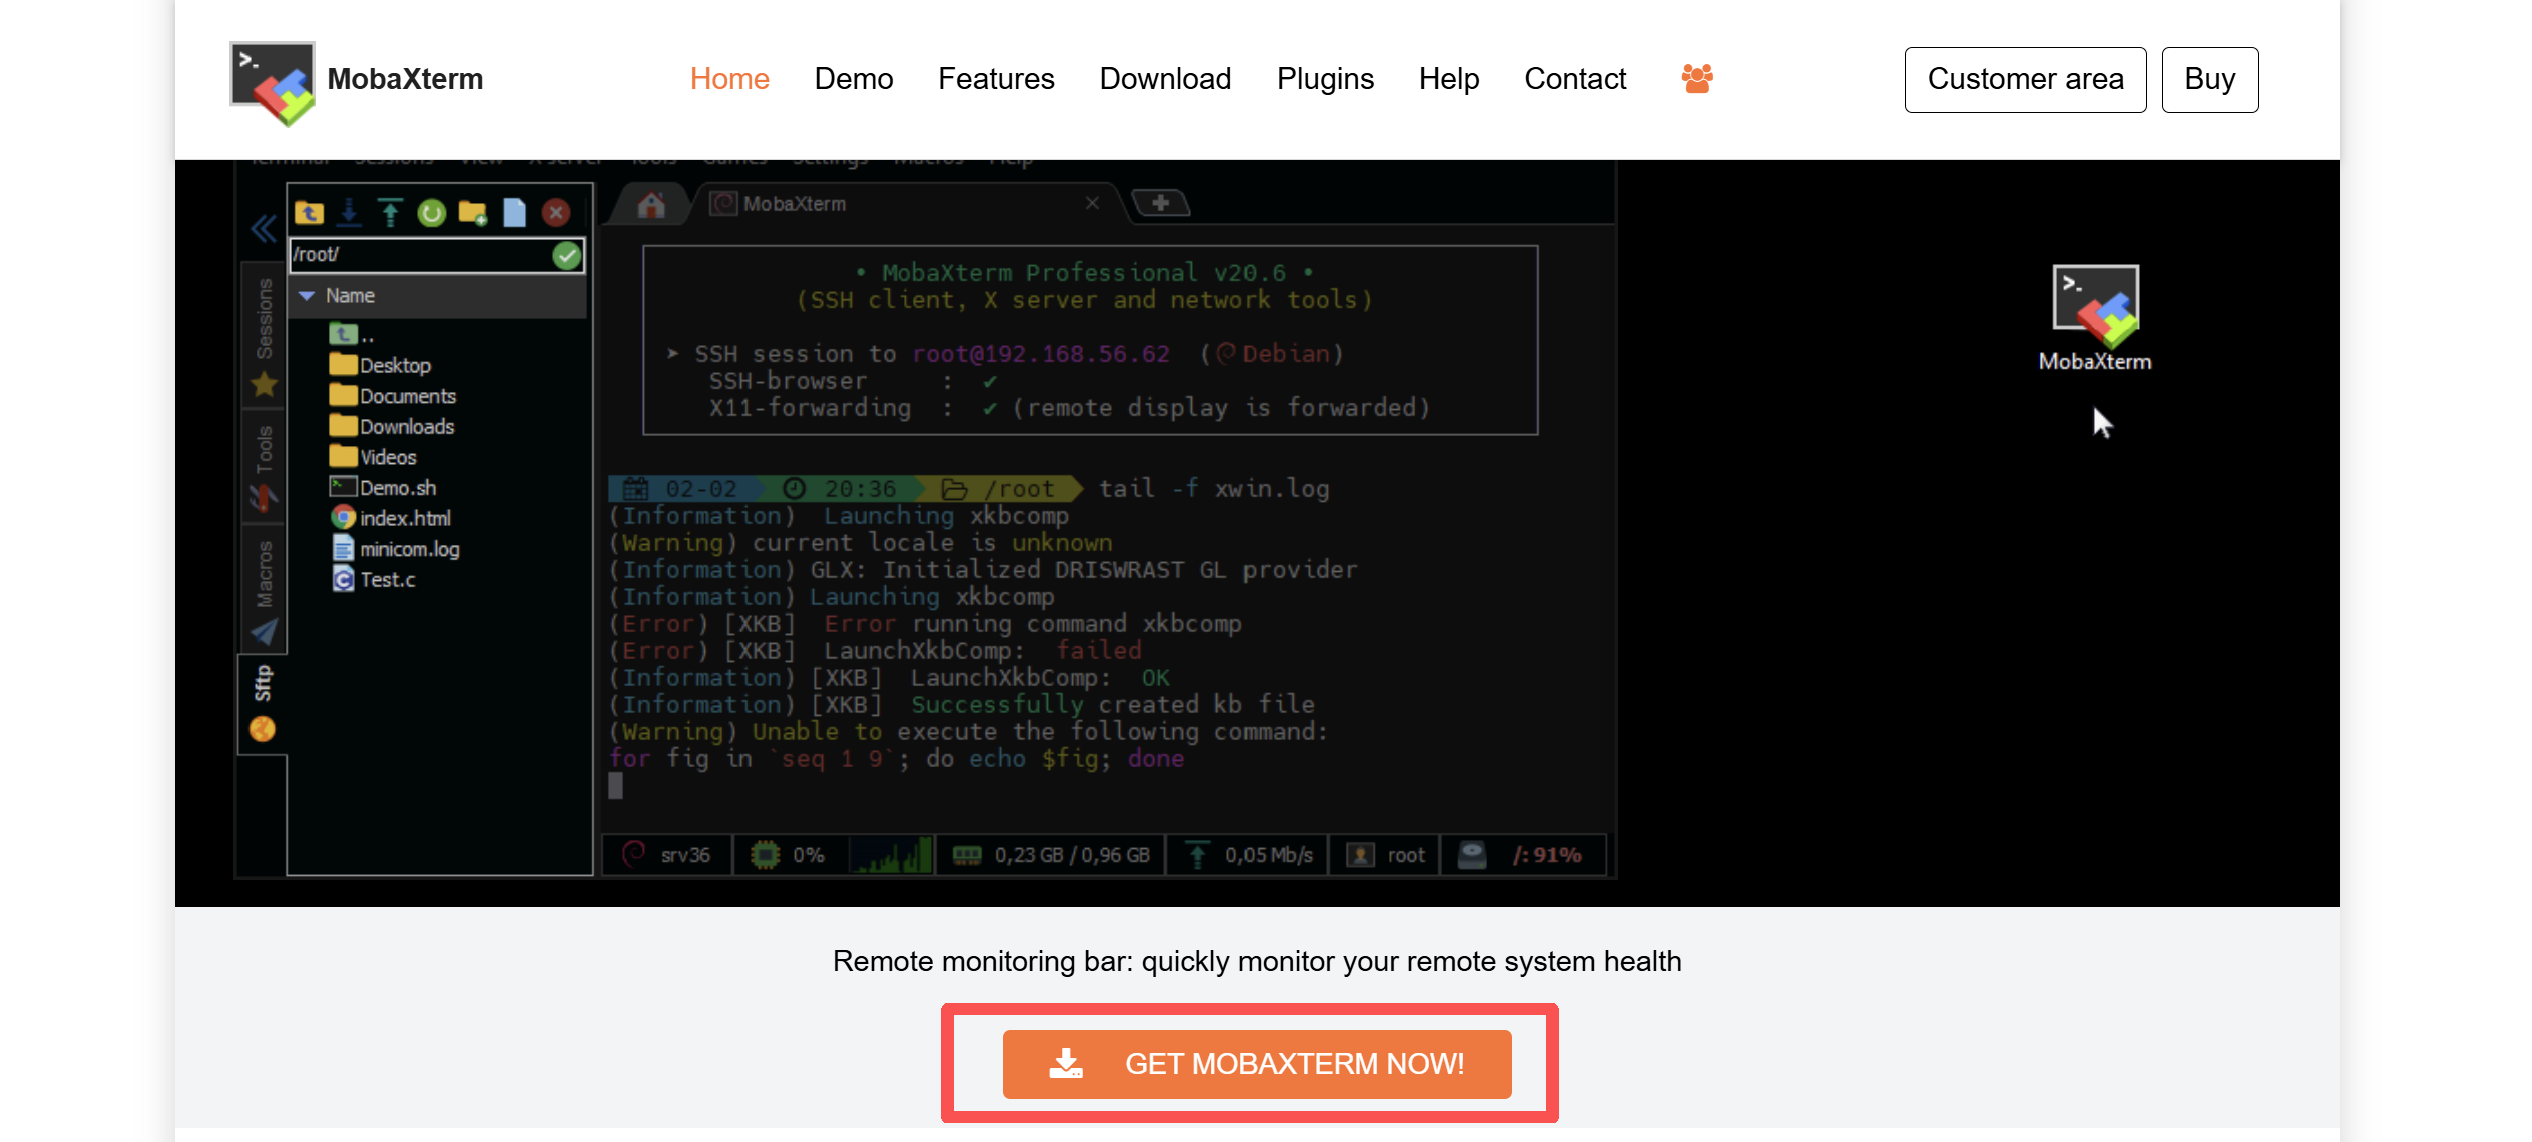Click the Buy button

tap(2209, 79)
